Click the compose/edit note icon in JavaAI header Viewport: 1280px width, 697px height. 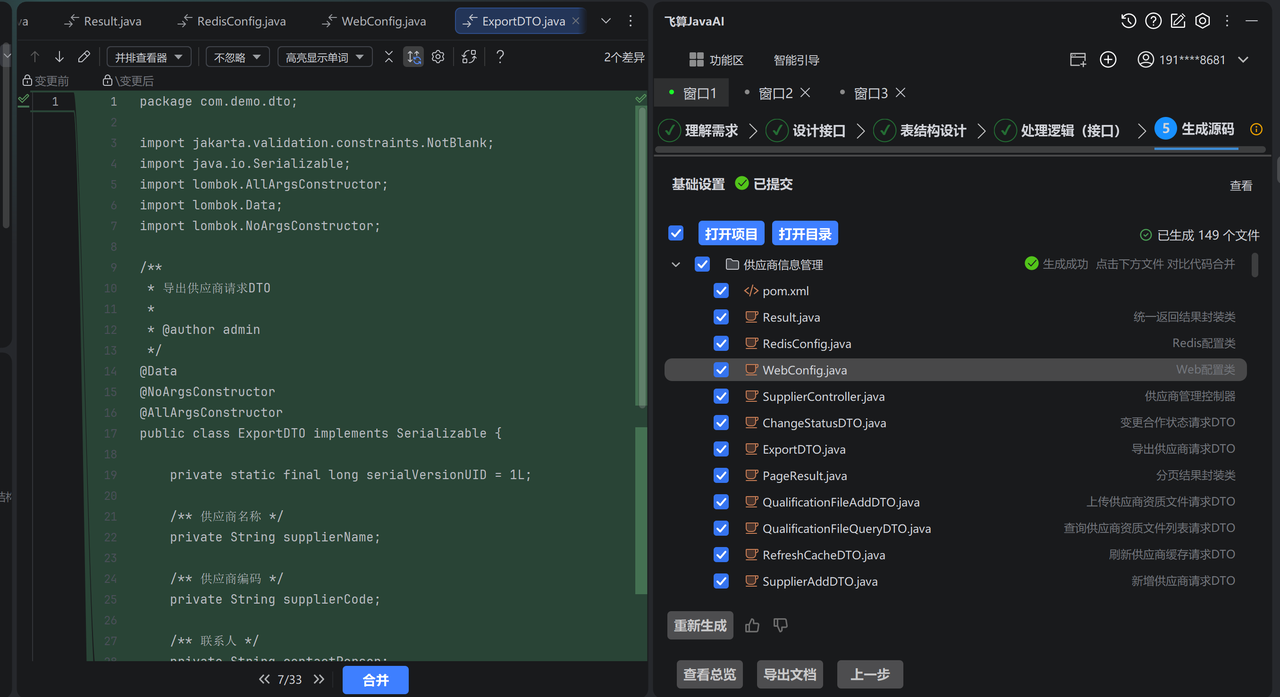(x=1178, y=21)
